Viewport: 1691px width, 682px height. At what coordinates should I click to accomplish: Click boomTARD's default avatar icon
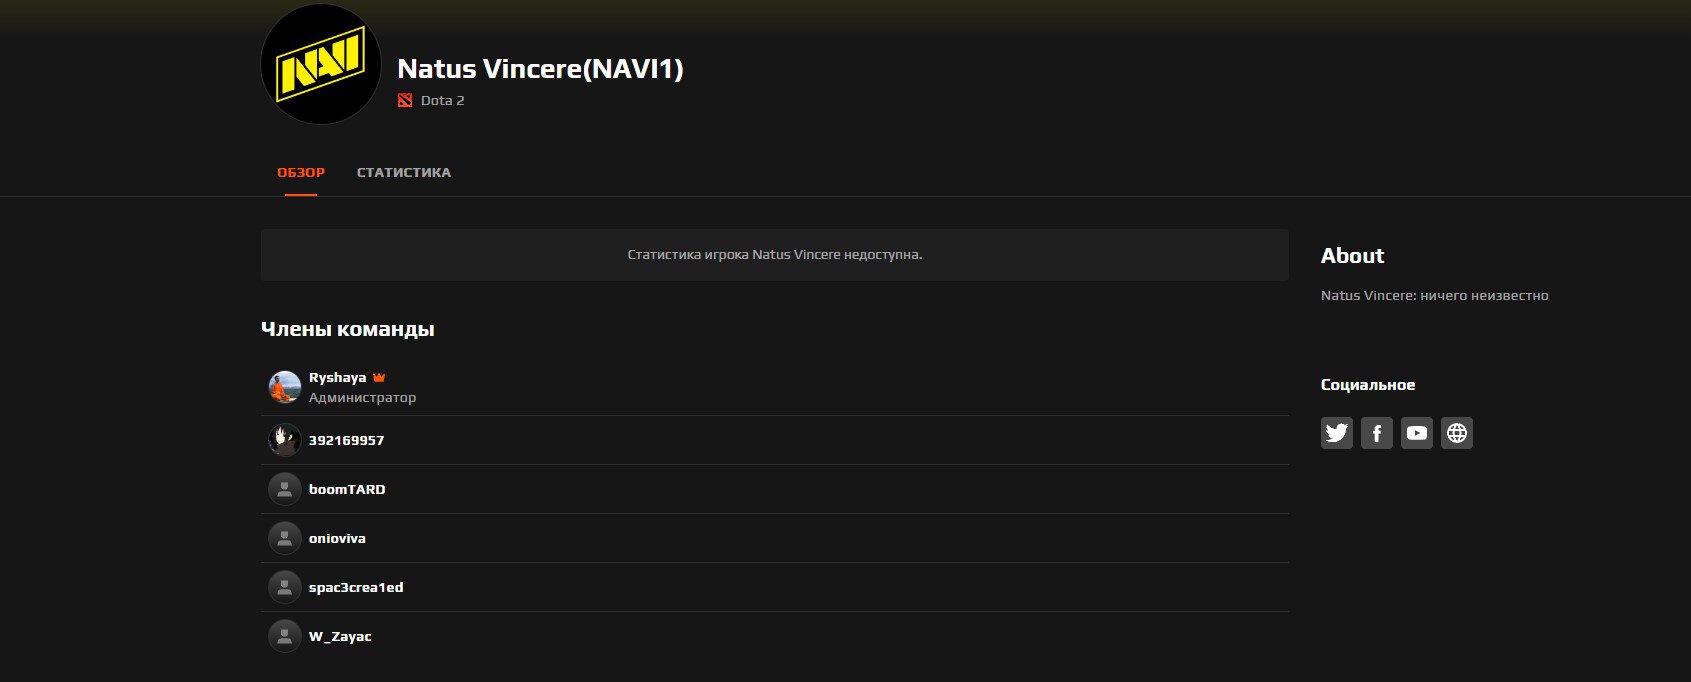click(285, 489)
